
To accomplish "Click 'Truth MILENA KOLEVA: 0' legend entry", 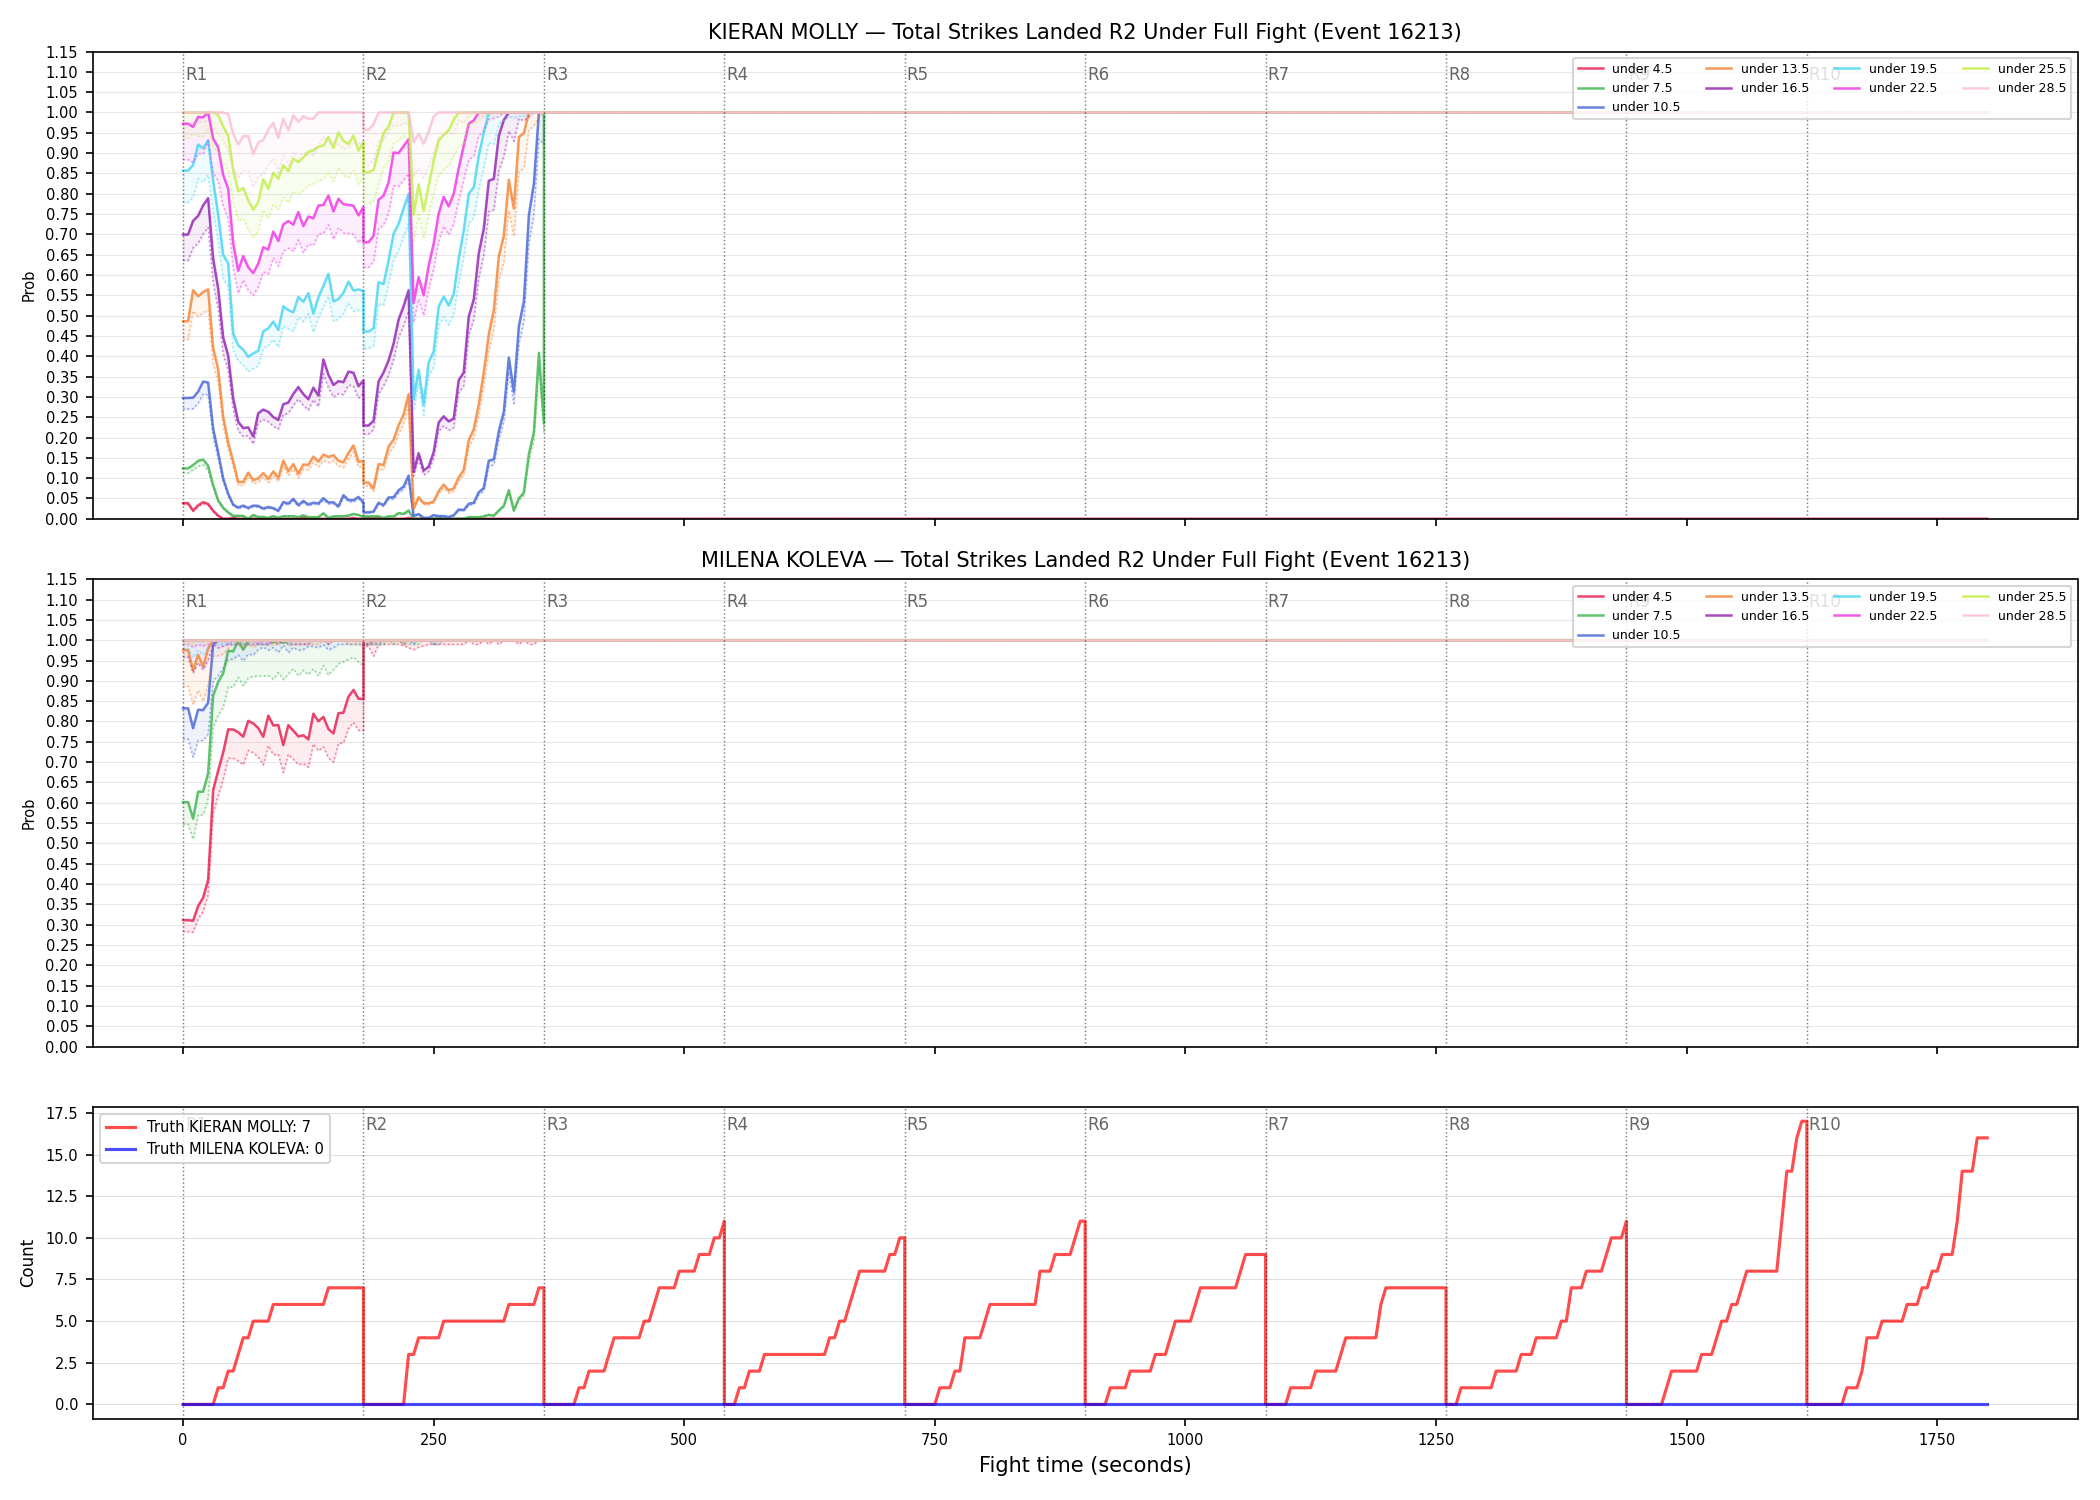I will pos(214,1149).
